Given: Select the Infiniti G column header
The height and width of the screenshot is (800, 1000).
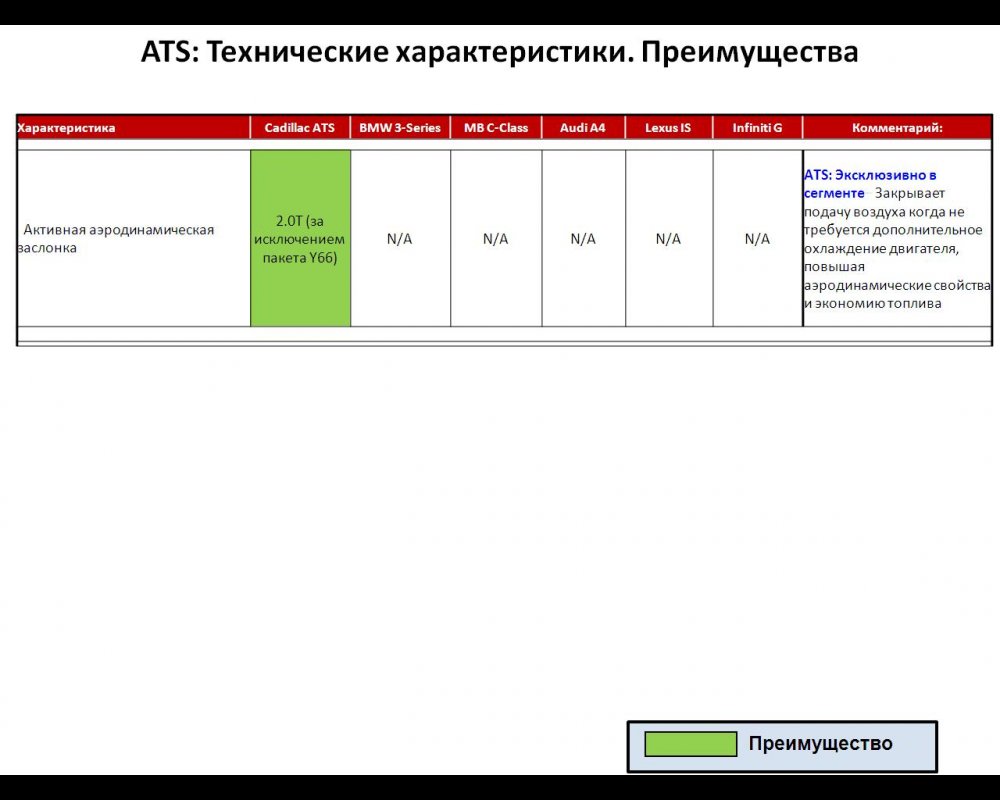Looking at the screenshot, I should 757,127.
